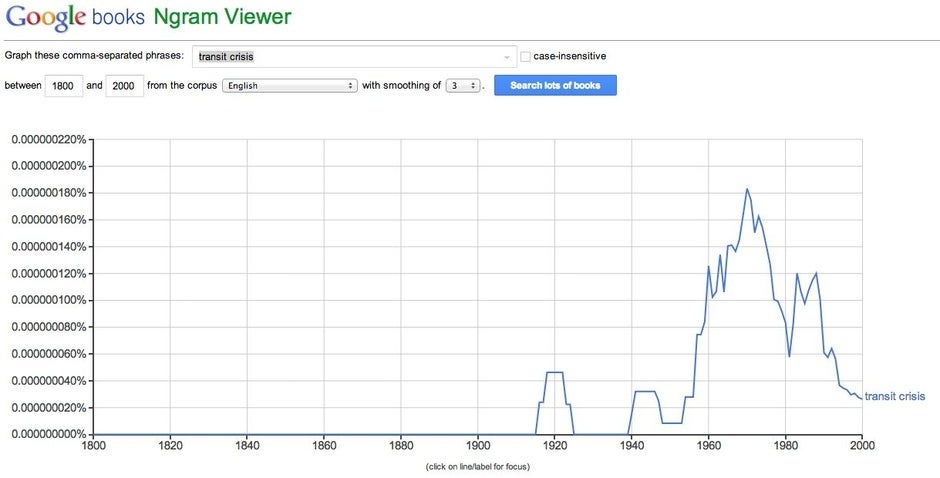This screenshot has height=478, width=940.
Task: Click the line plateau around 1943
Action: [644, 392]
